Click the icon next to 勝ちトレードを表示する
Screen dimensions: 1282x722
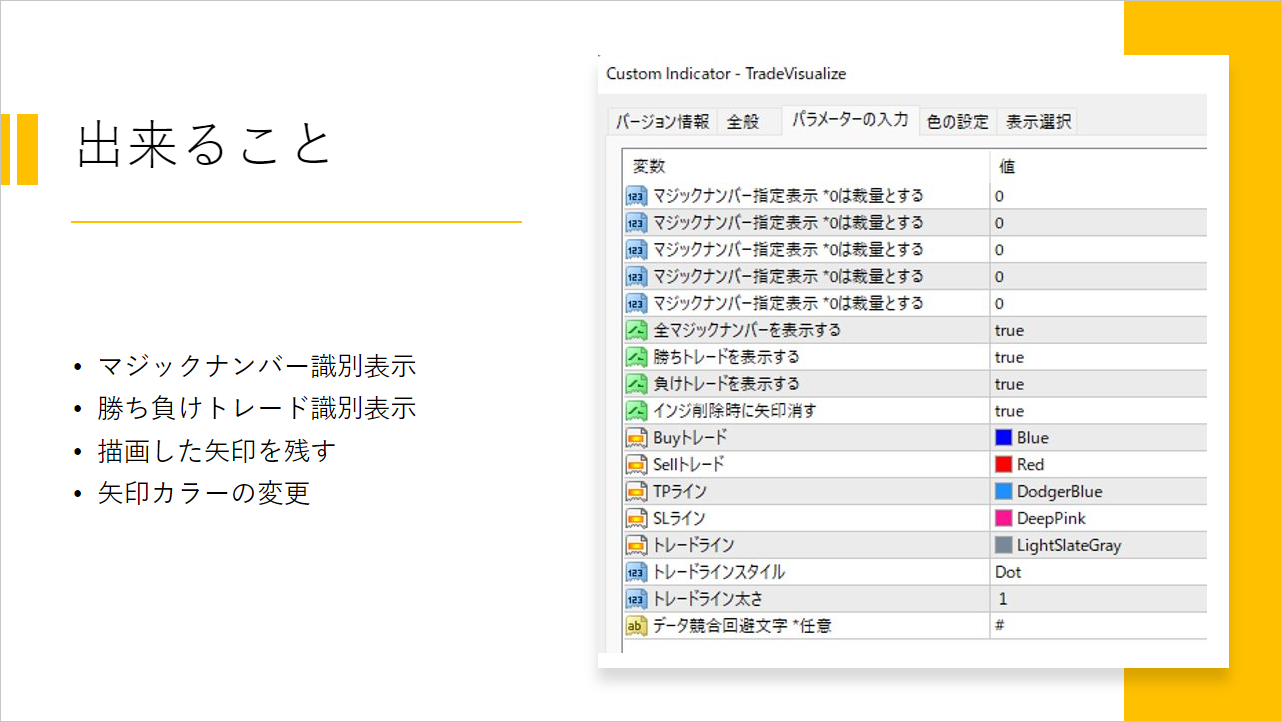click(x=636, y=357)
